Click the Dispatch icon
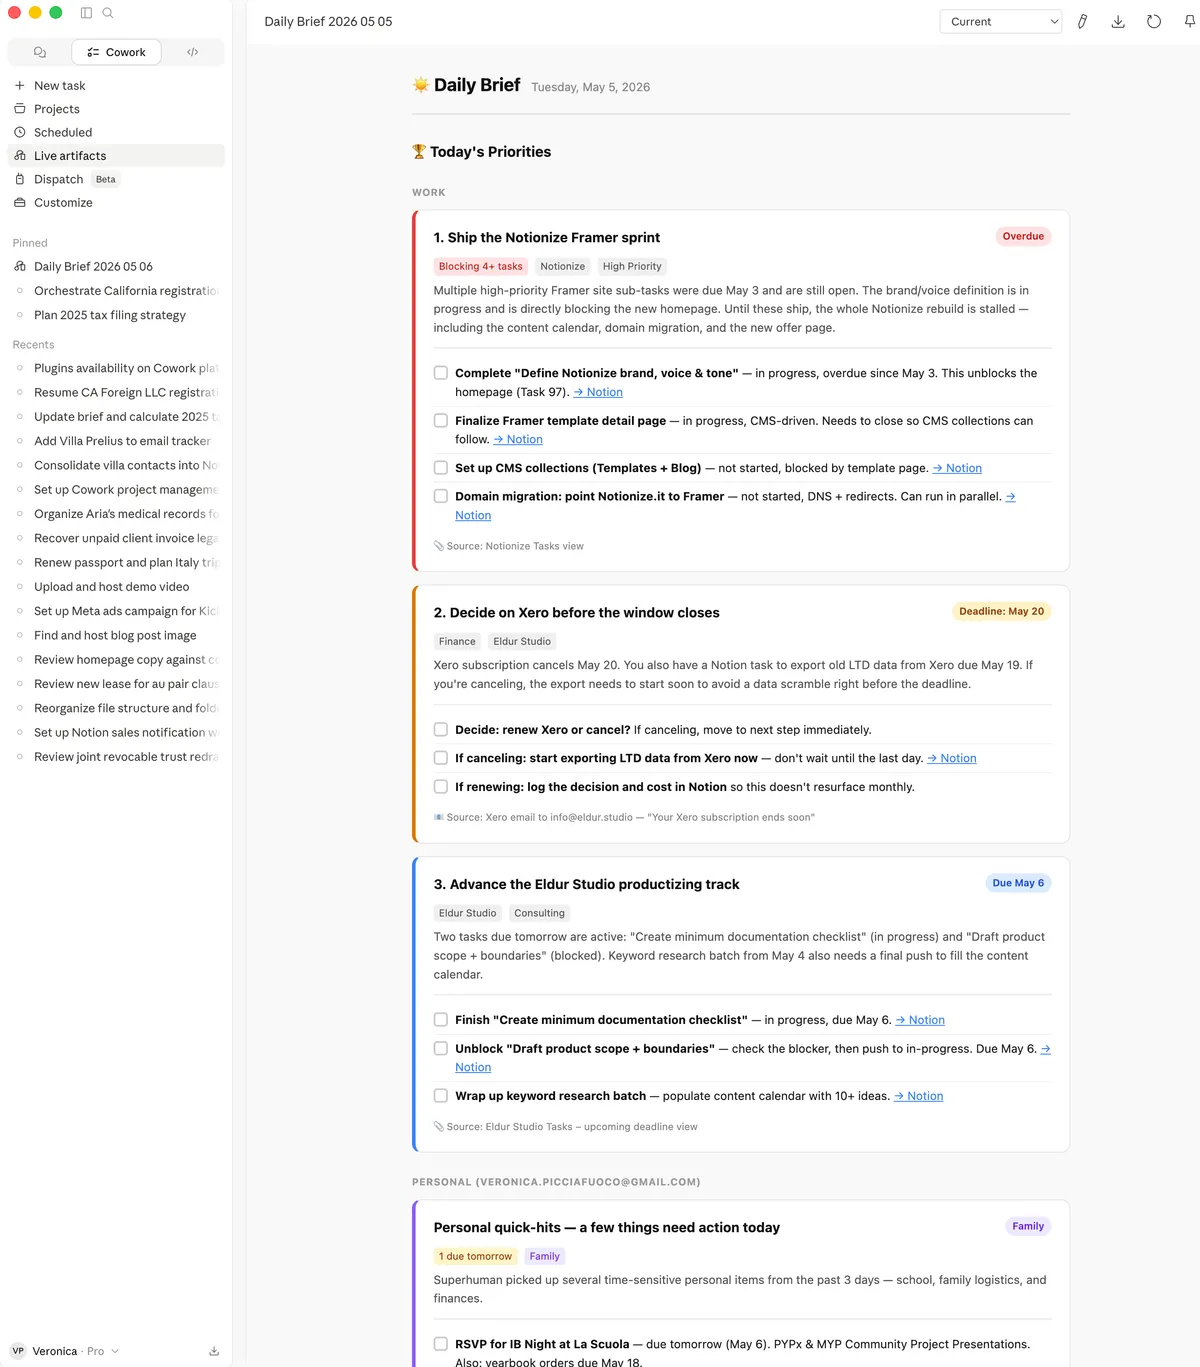 pyautogui.click(x=20, y=179)
